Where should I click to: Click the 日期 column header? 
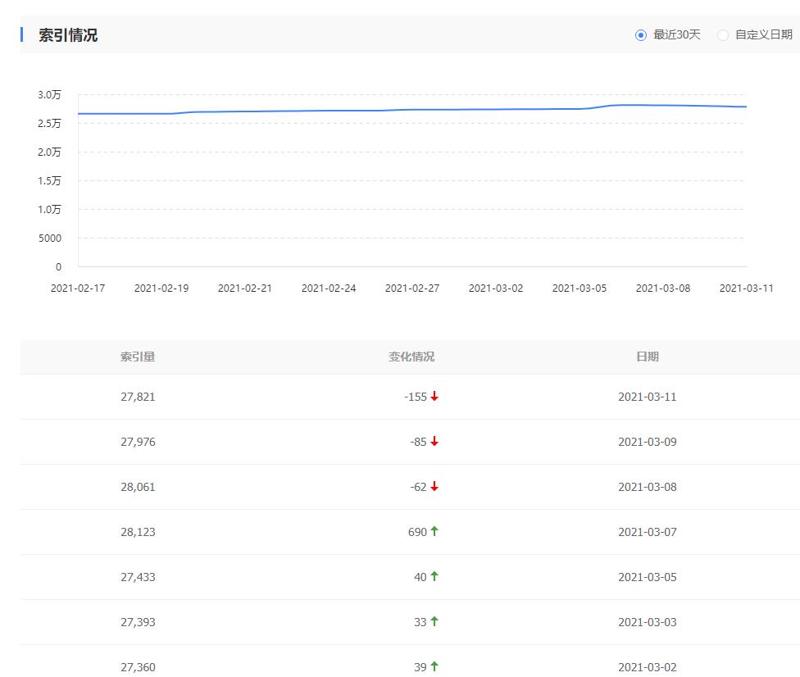tap(647, 357)
